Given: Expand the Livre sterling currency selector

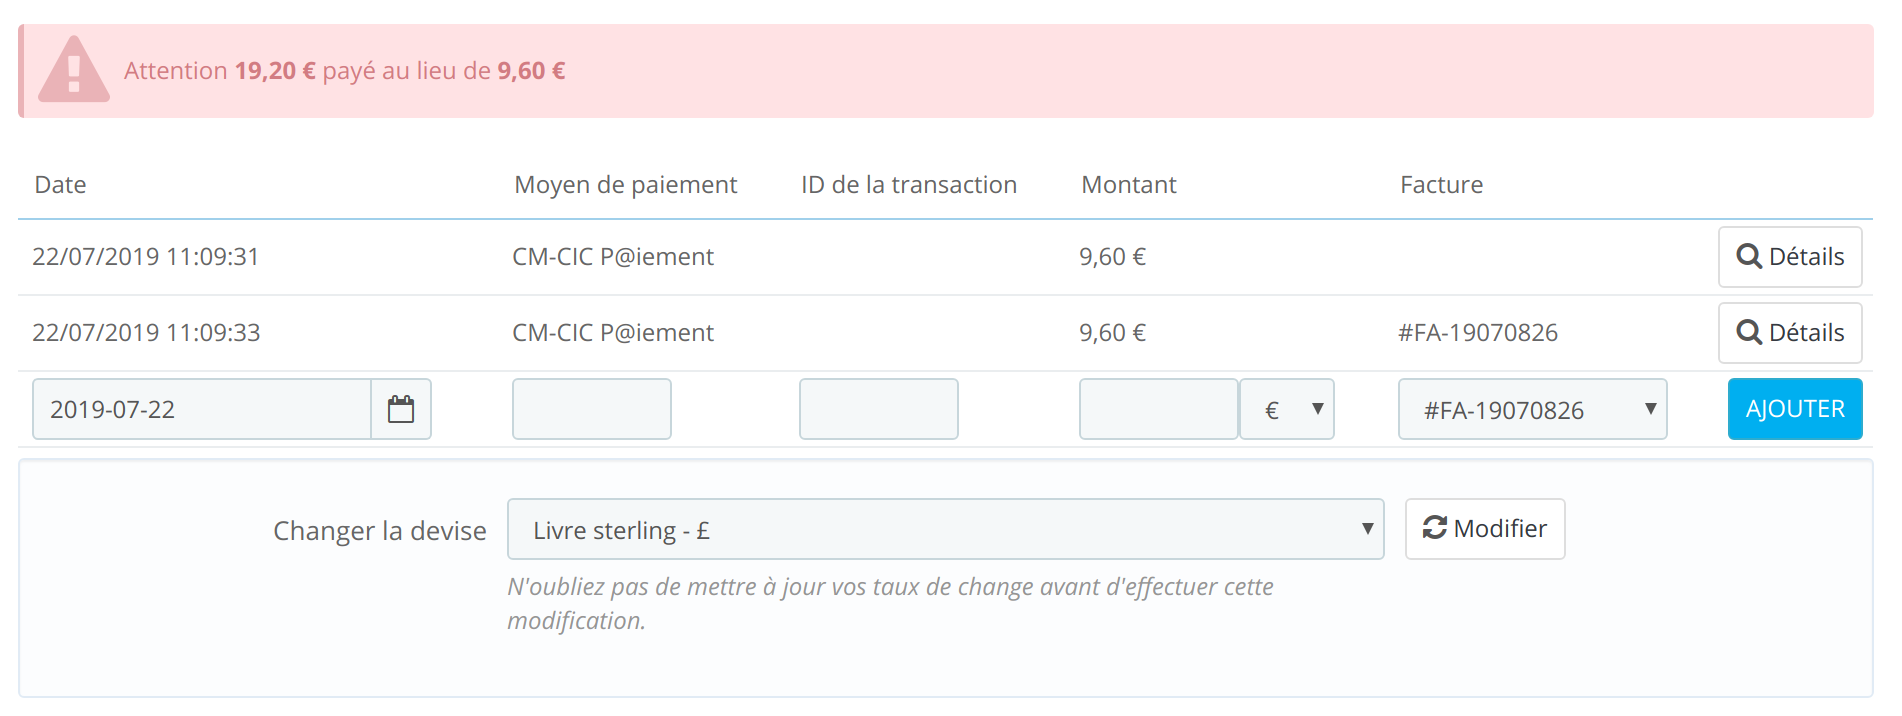Looking at the screenshot, I should pyautogui.click(x=945, y=529).
